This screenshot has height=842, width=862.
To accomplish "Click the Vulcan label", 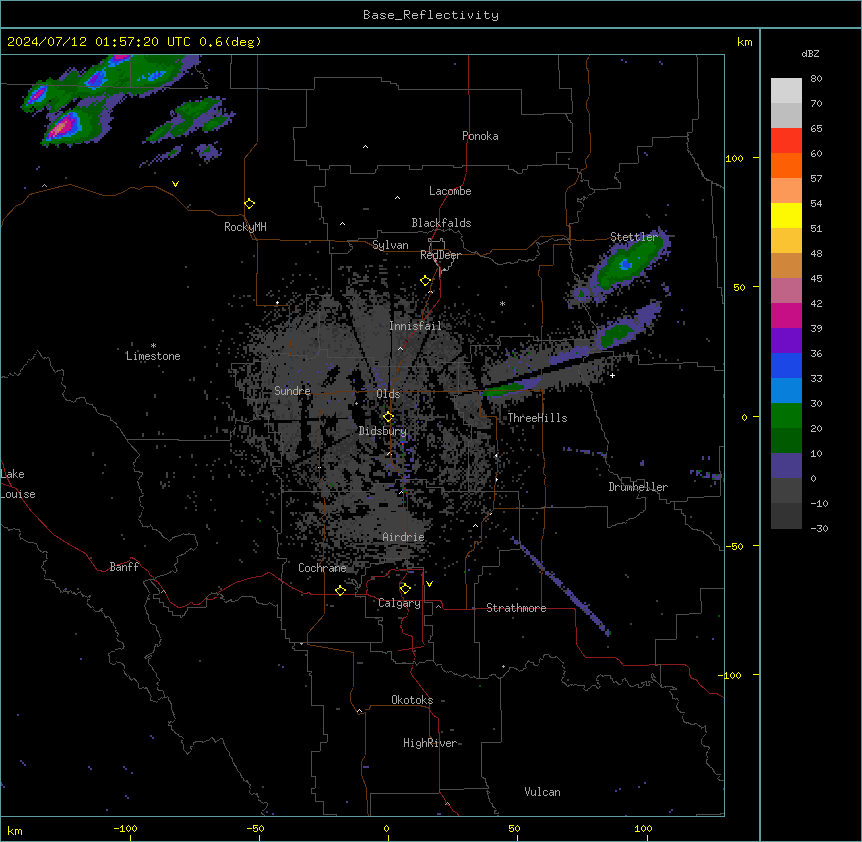I will (543, 792).
